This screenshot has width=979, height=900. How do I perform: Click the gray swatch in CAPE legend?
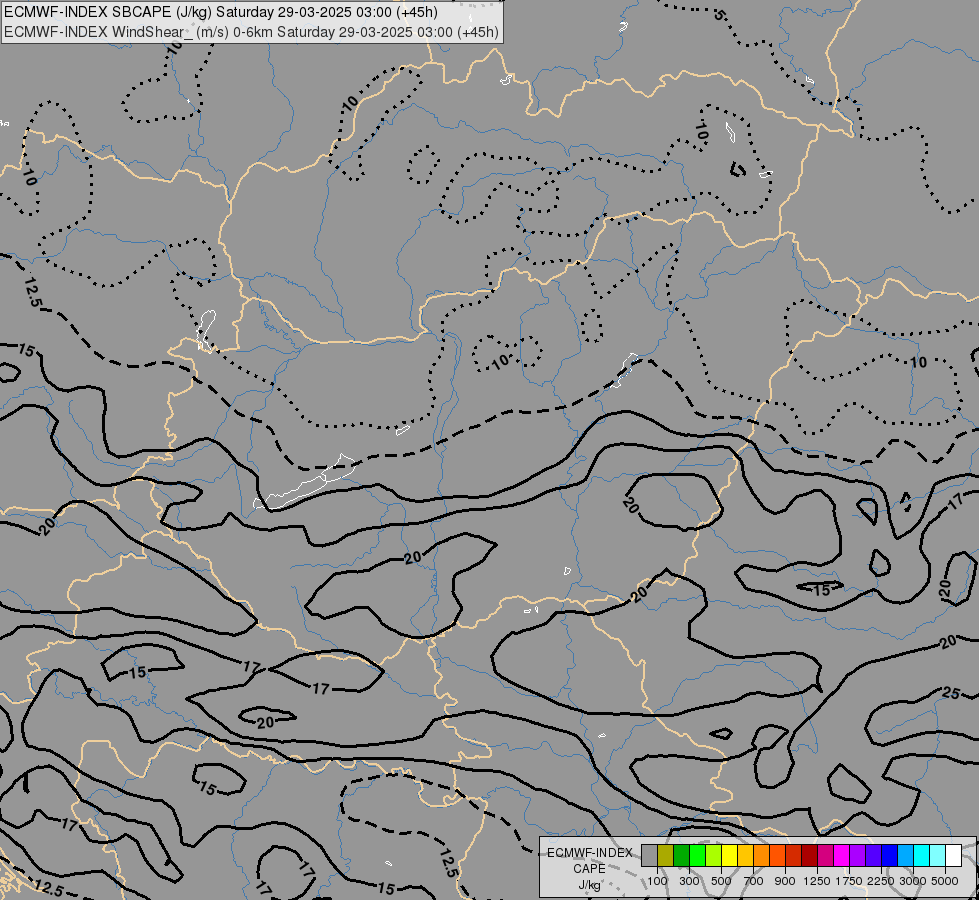[x=649, y=856]
